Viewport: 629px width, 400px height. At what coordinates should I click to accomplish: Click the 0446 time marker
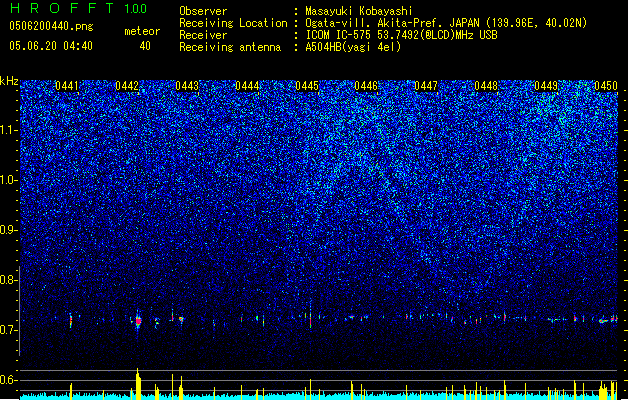click(366, 86)
